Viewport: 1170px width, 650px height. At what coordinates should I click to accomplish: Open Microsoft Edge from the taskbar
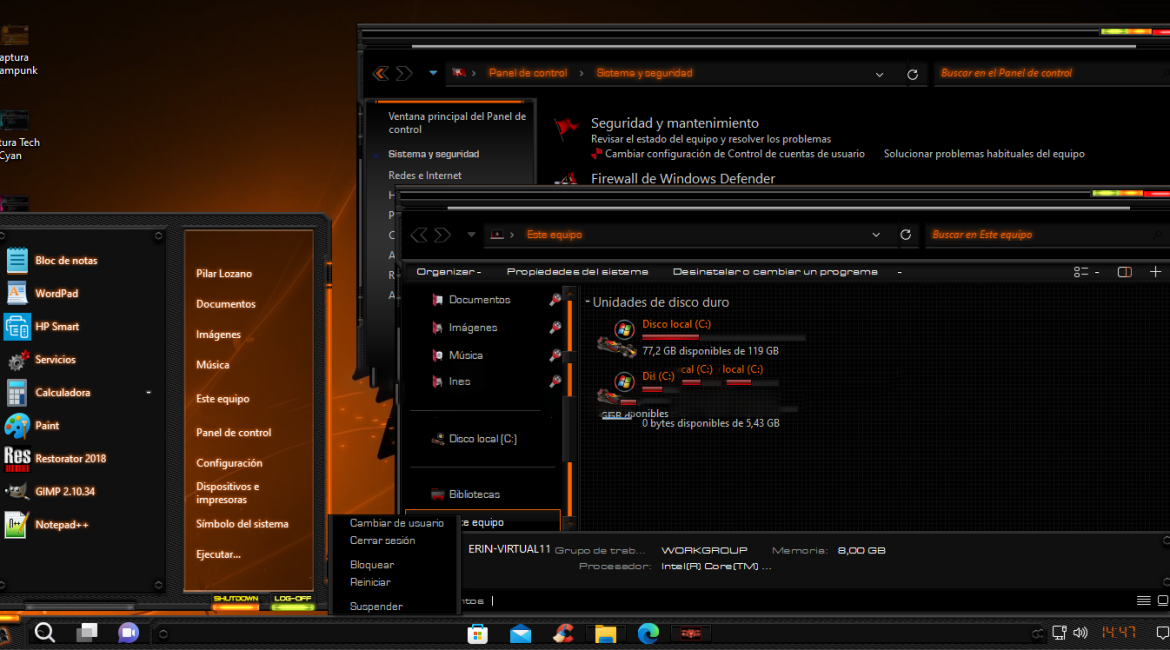pyautogui.click(x=648, y=633)
